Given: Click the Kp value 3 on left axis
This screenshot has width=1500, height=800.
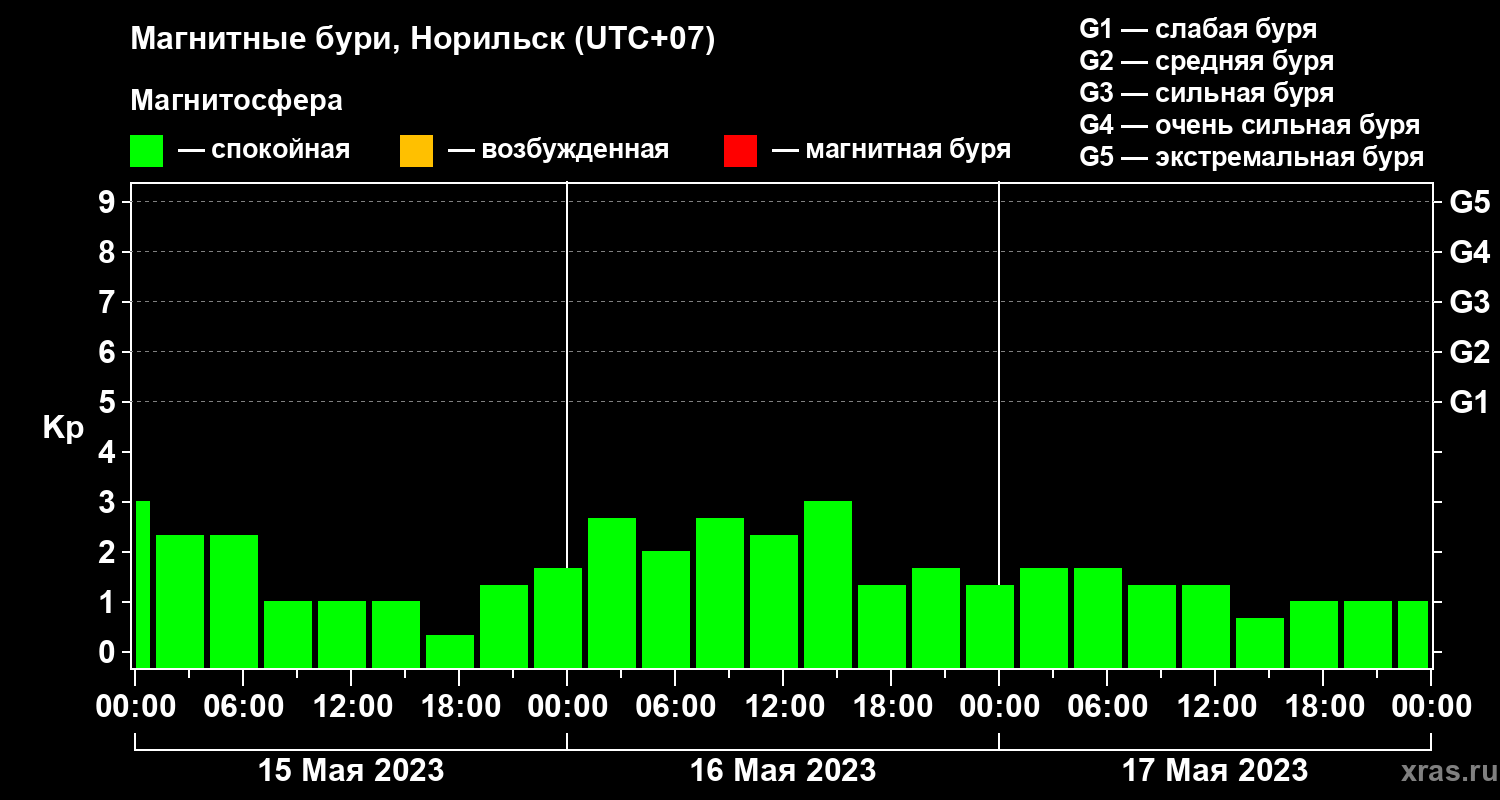Looking at the screenshot, I should point(109,502).
